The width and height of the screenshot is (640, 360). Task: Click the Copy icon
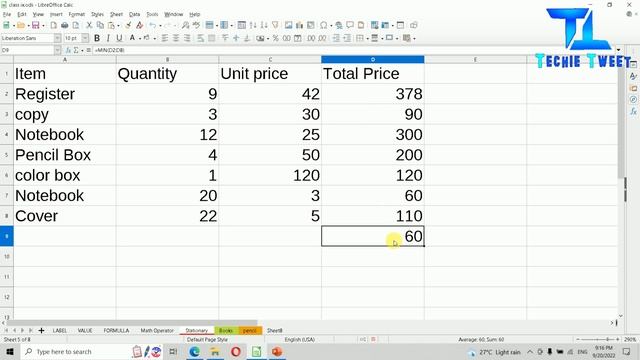pos(100,25)
